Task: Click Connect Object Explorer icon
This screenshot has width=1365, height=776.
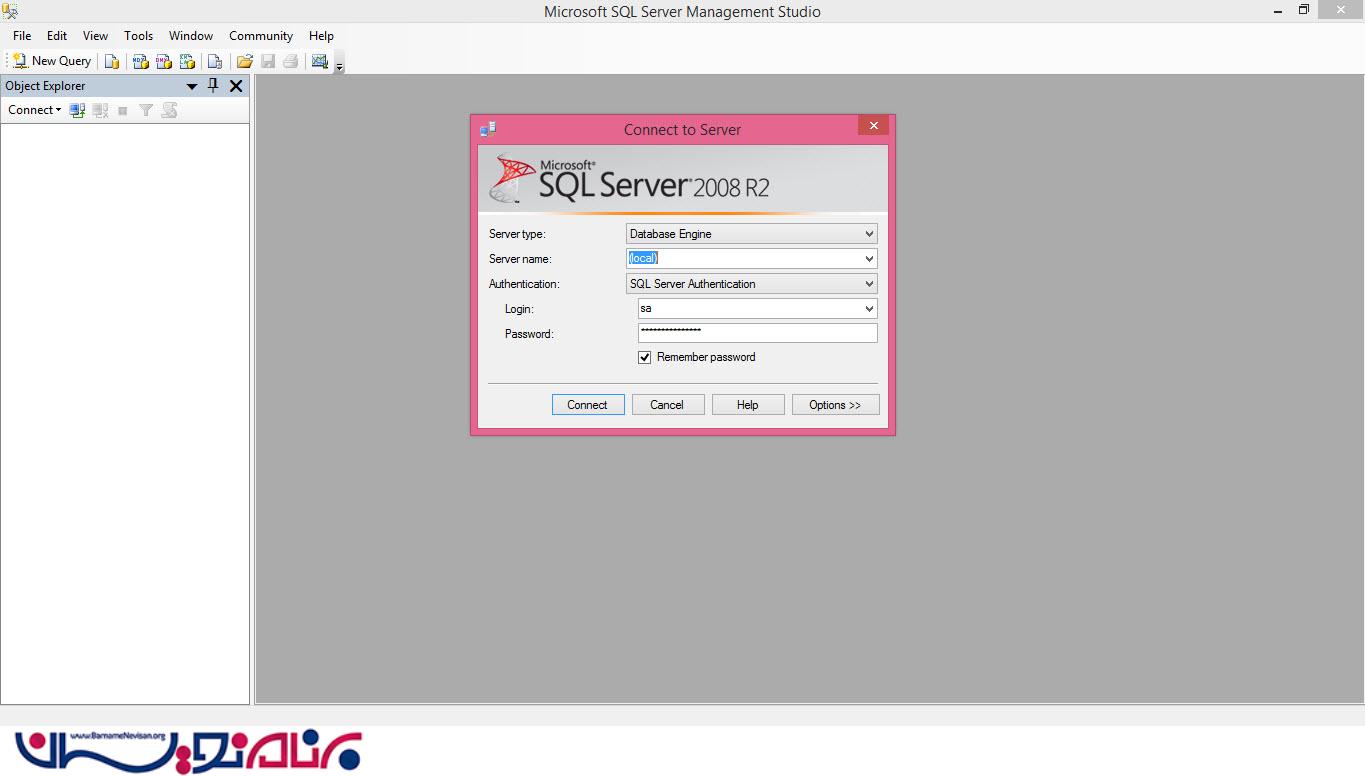Action: pyautogui.click(x=77, y=110)
